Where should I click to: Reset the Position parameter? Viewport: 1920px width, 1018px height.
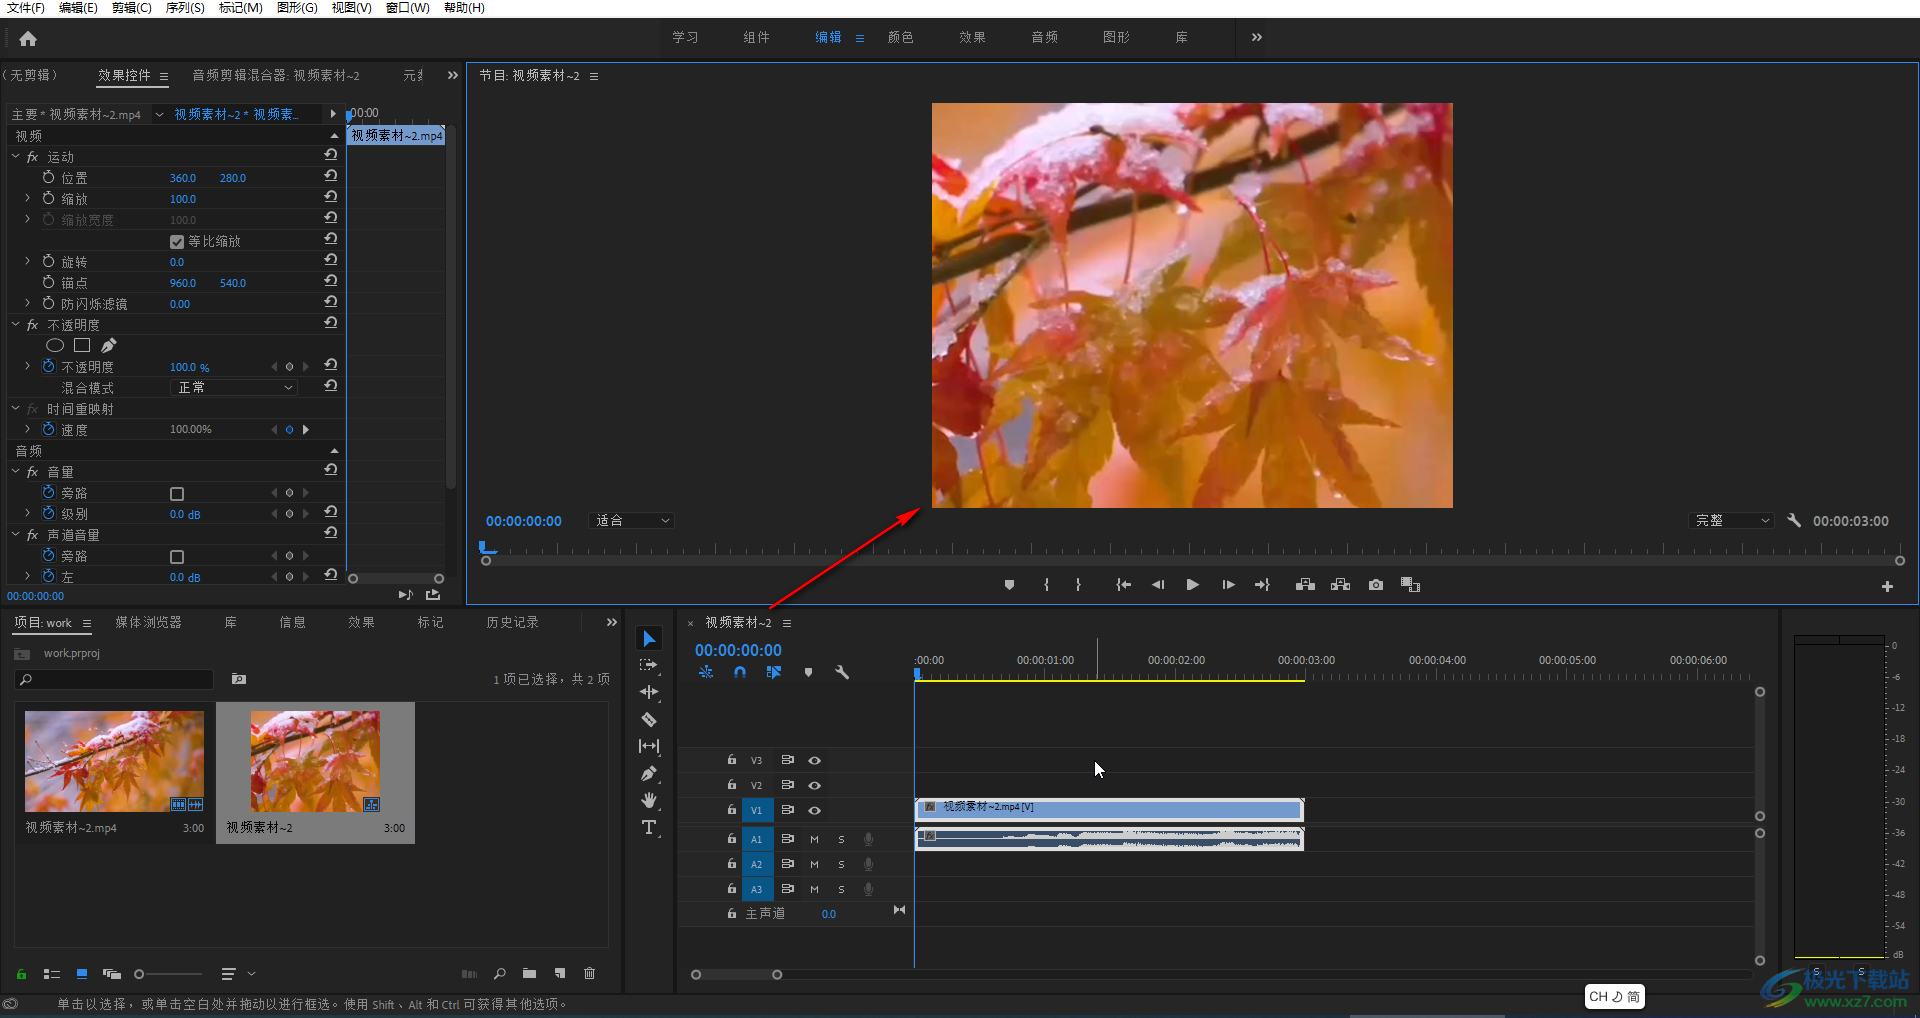pyautogui.click(x=331, y=176)
